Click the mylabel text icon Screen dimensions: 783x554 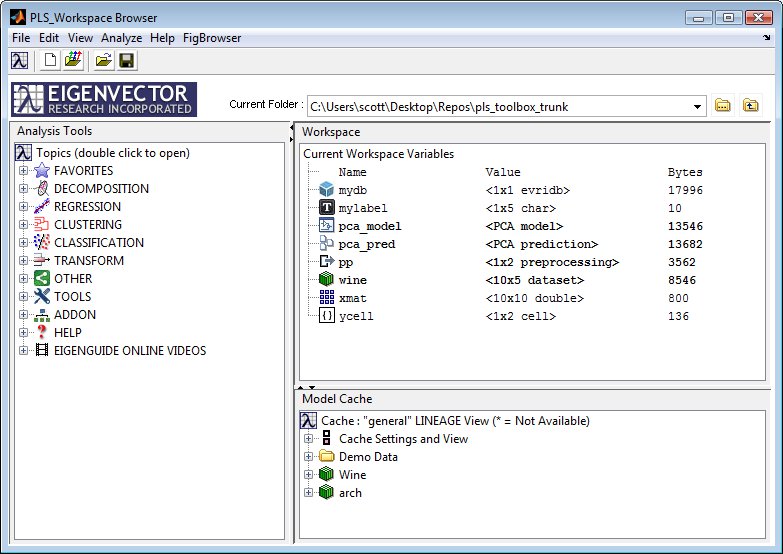click(x=327, y=208)
